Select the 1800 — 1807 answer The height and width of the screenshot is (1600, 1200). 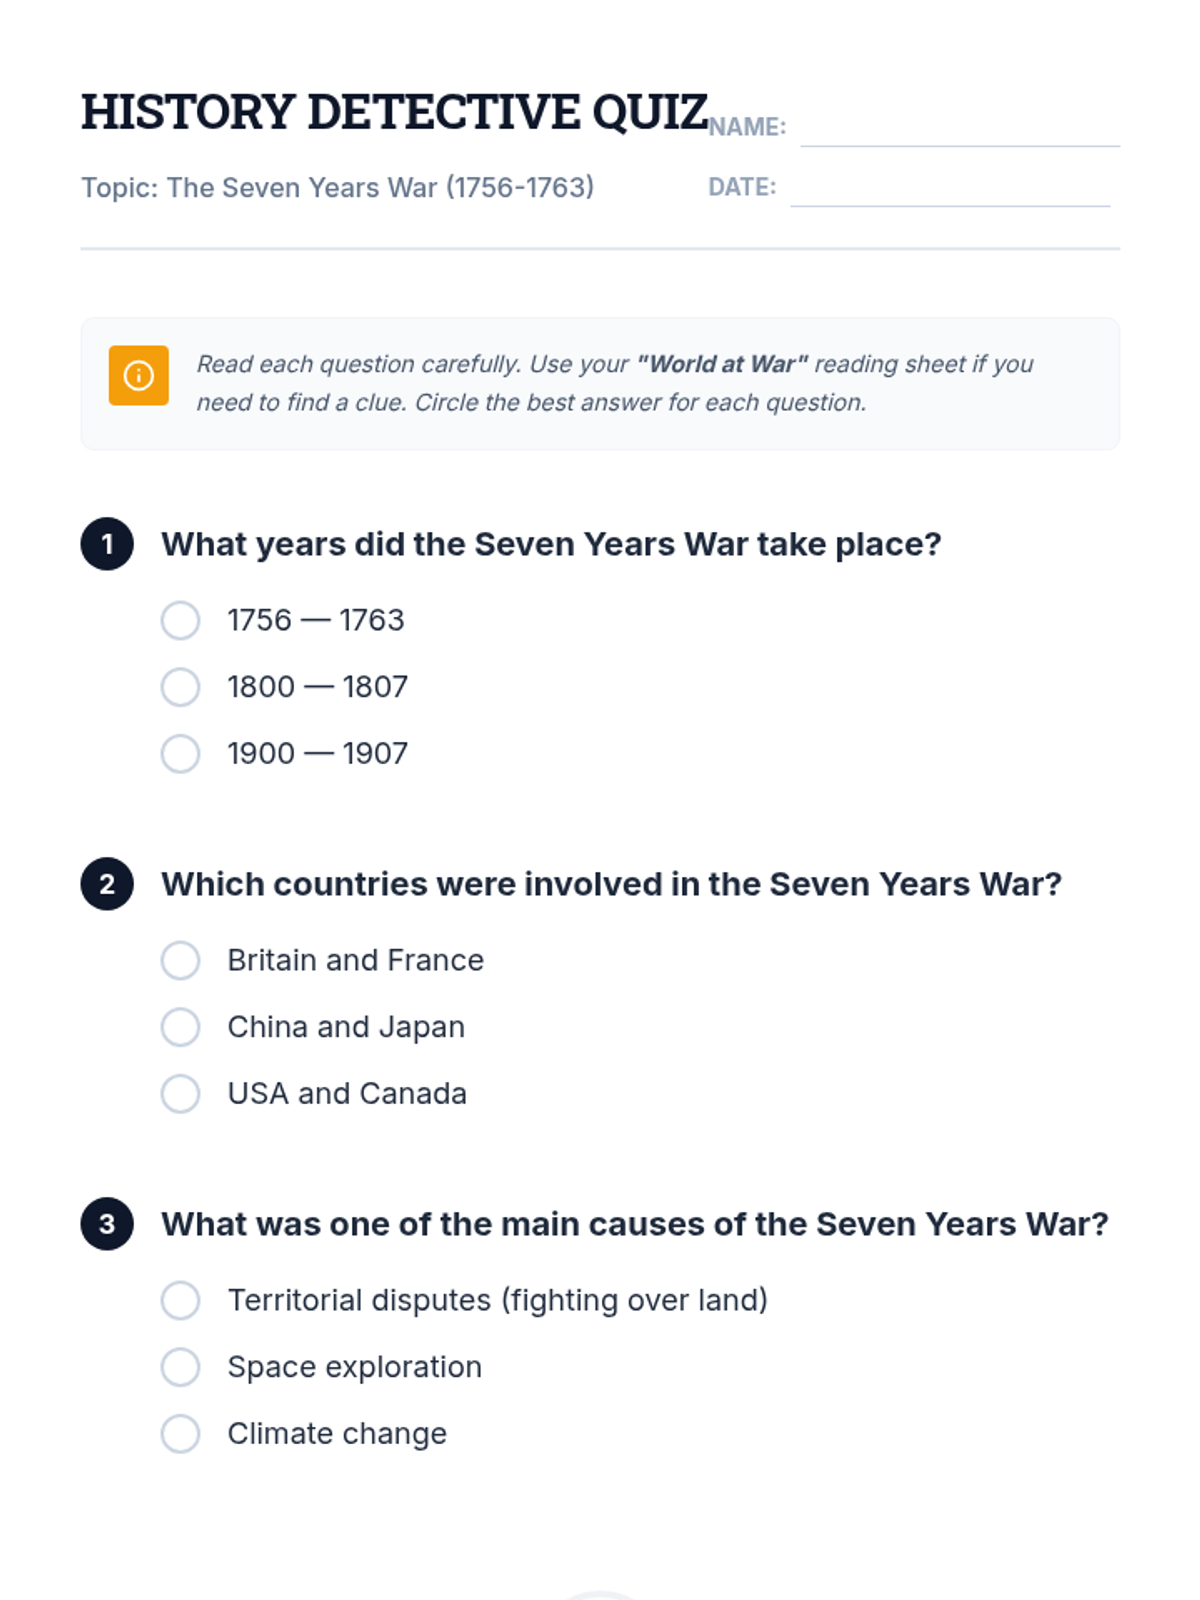181,687
